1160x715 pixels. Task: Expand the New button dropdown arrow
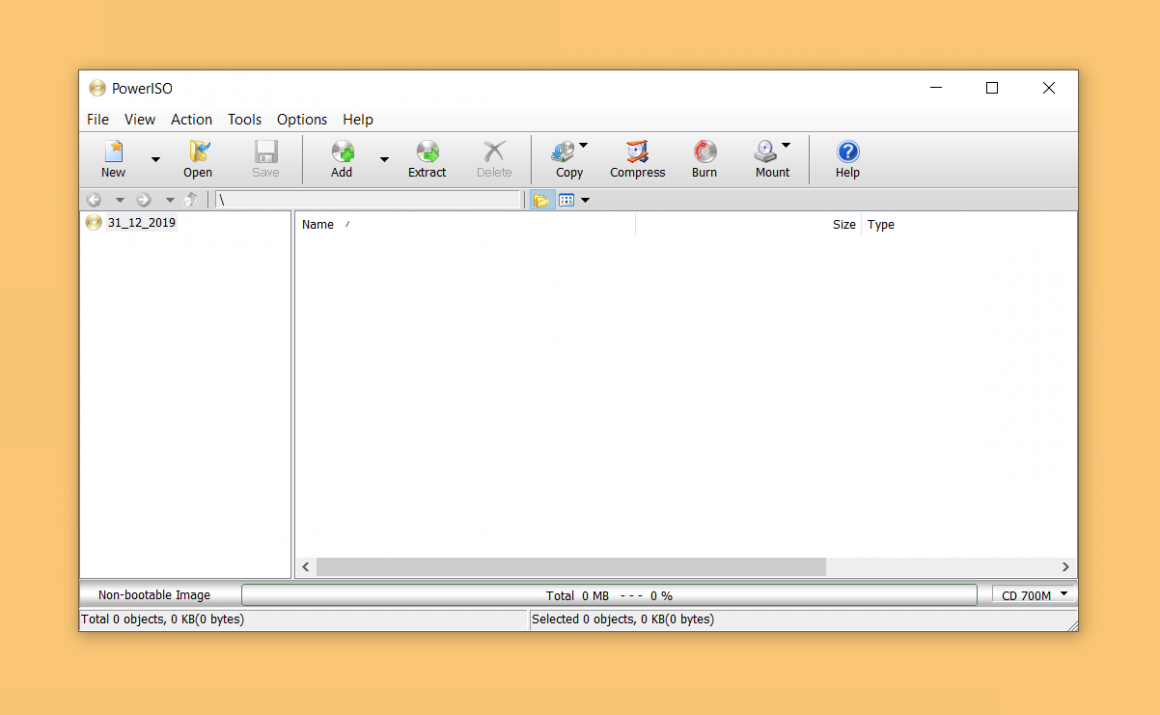pyautogui.click(x=155, y=159)
